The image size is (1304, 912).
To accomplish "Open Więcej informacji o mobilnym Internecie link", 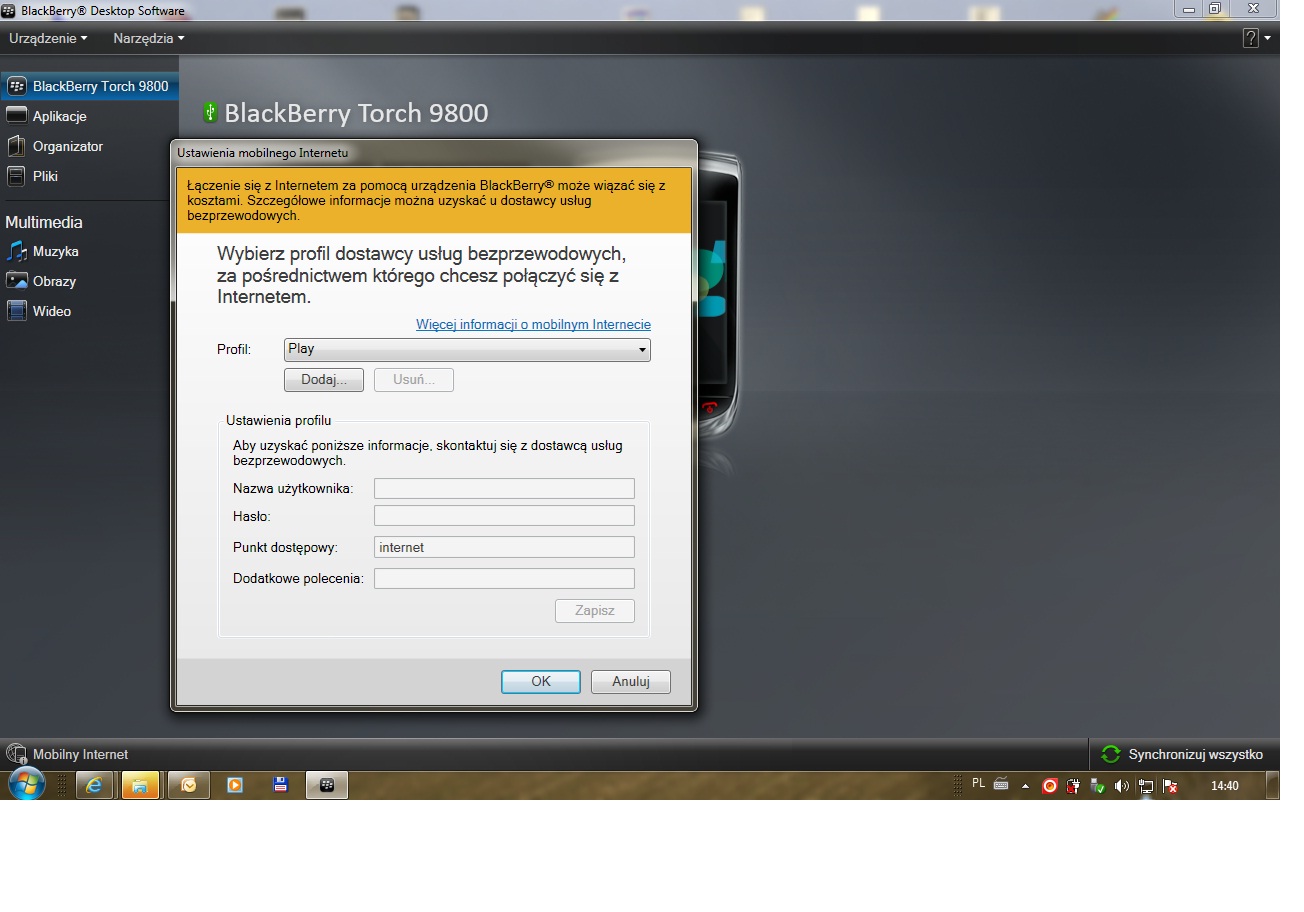I will coord(532,324).
